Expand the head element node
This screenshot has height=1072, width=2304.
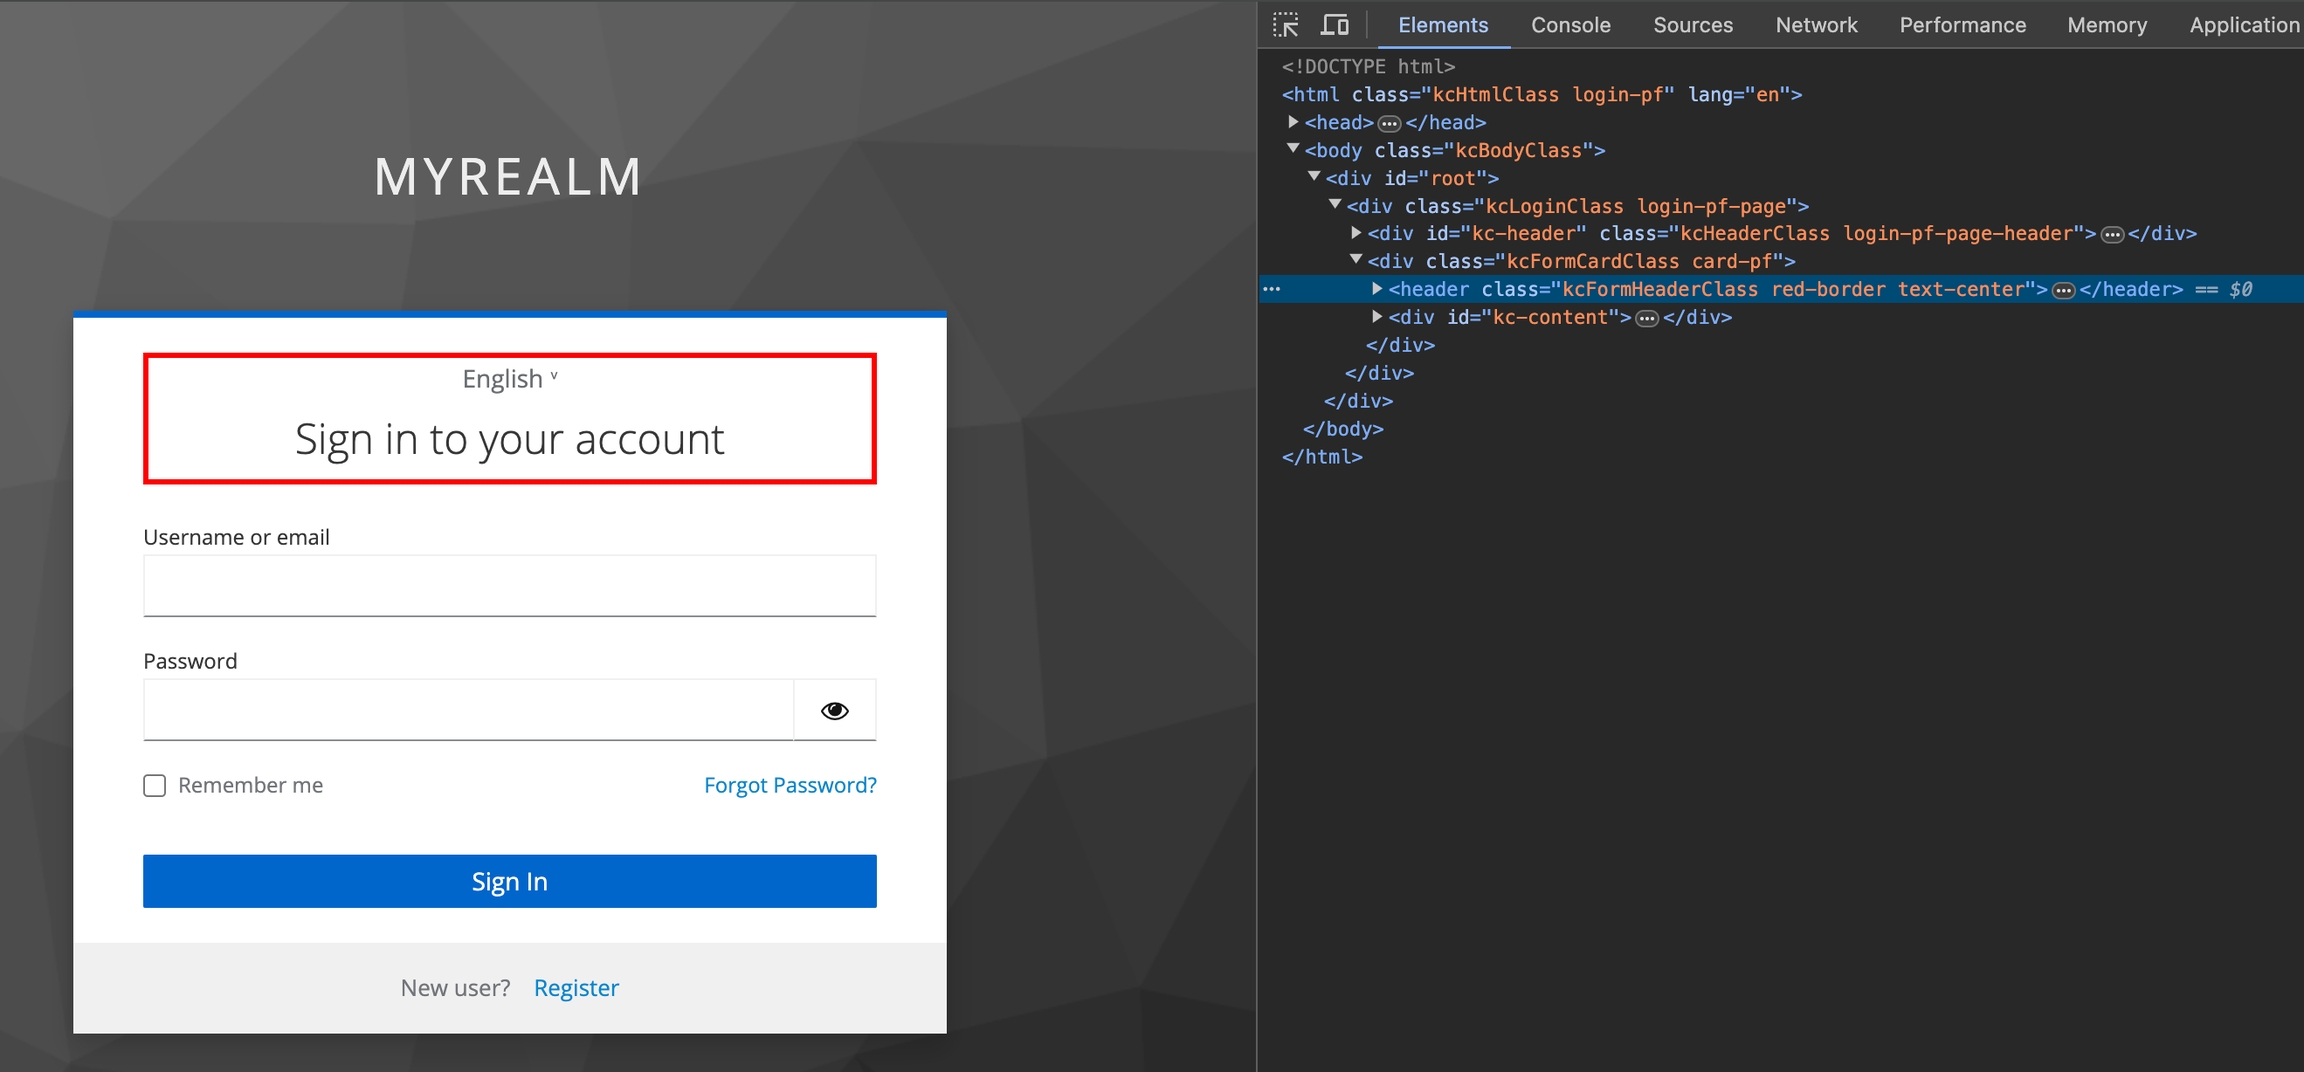(1293, 122)
